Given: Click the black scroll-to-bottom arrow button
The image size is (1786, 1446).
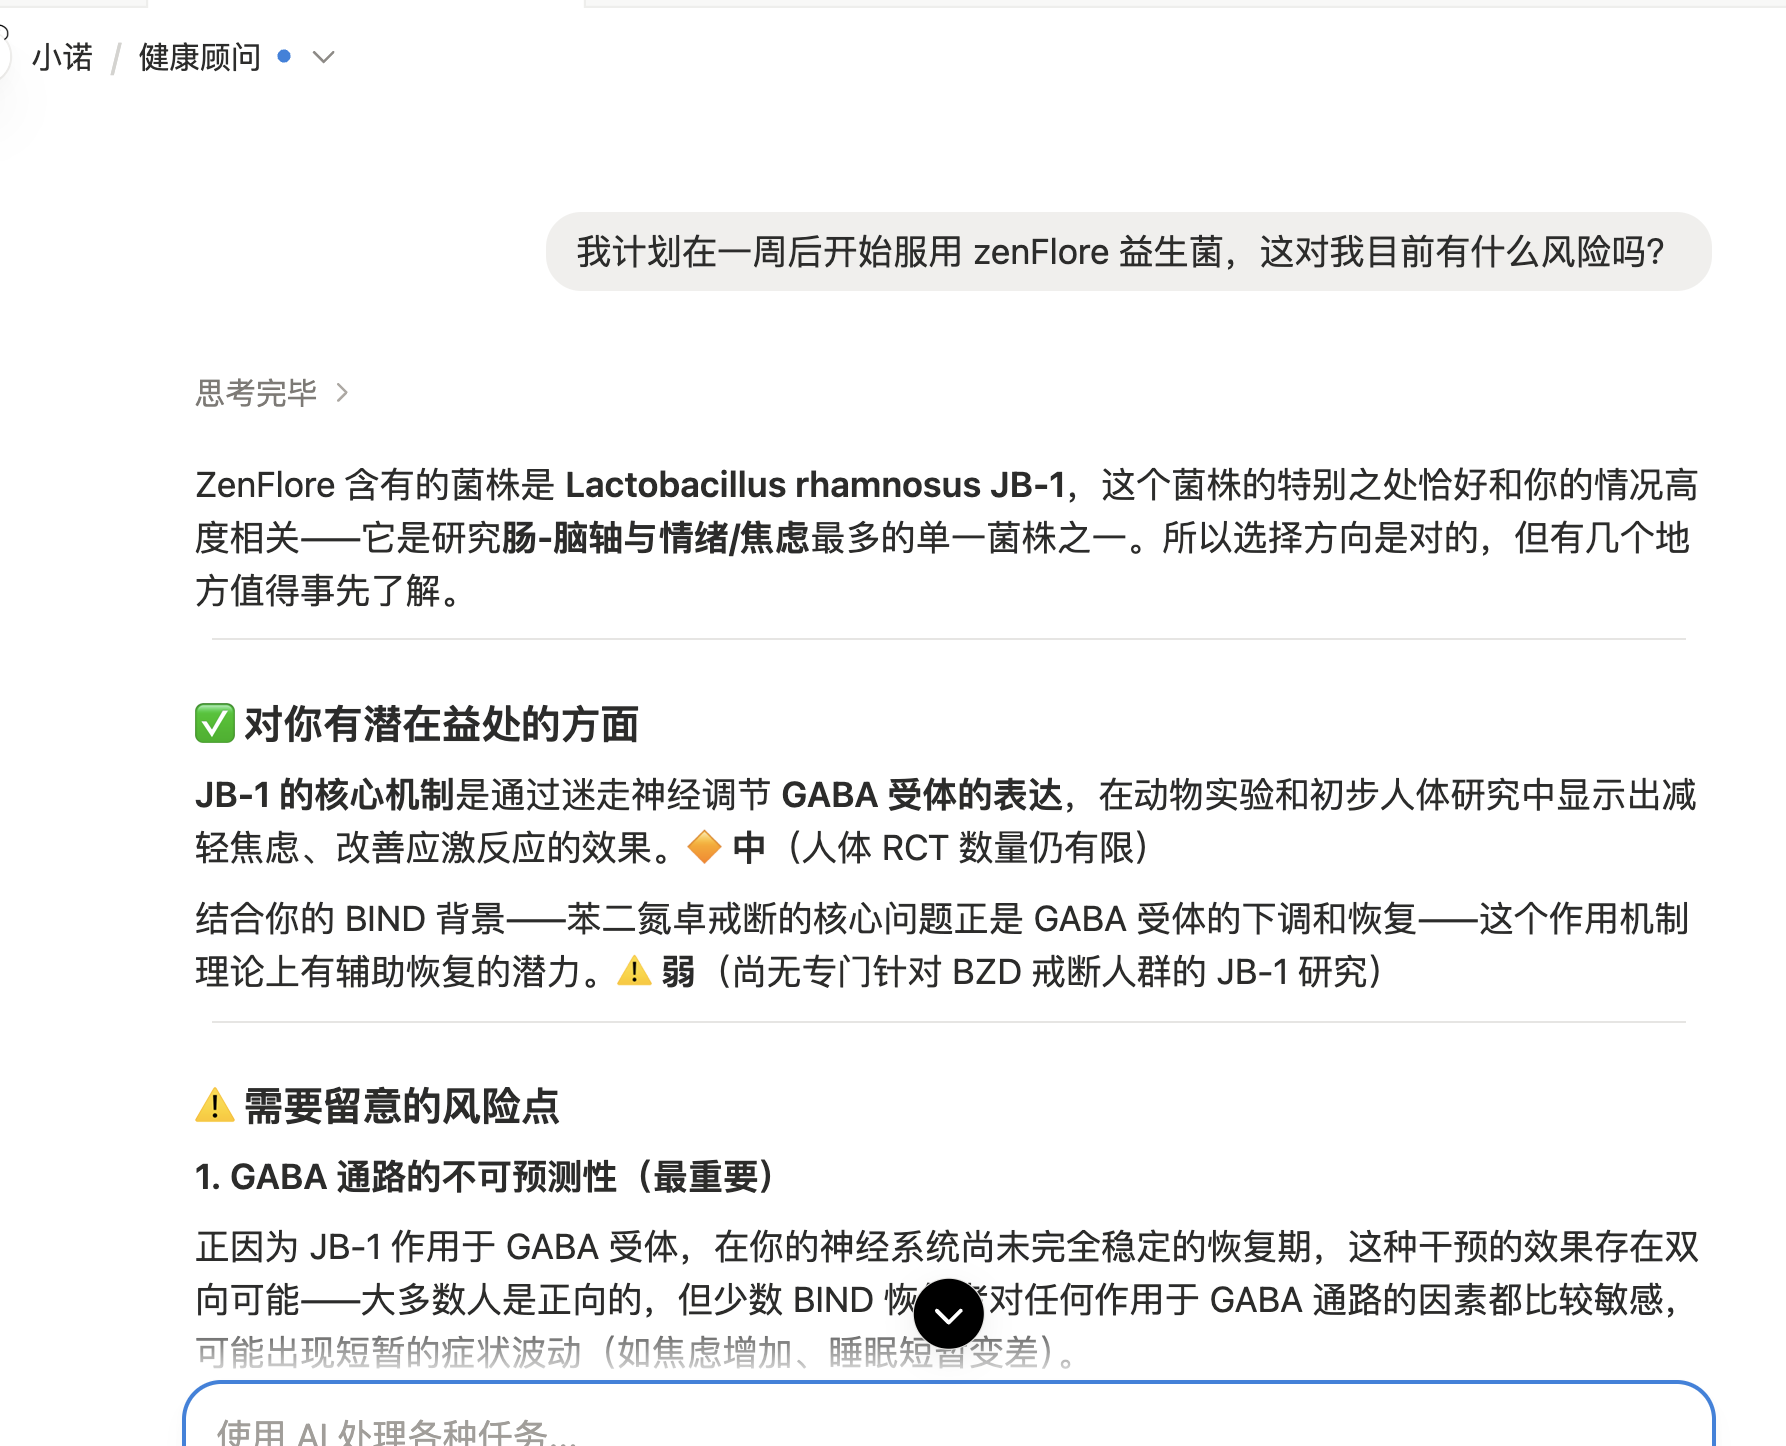Looking at the screenshot, I should pyautogui.click(x=948, y=1314).
